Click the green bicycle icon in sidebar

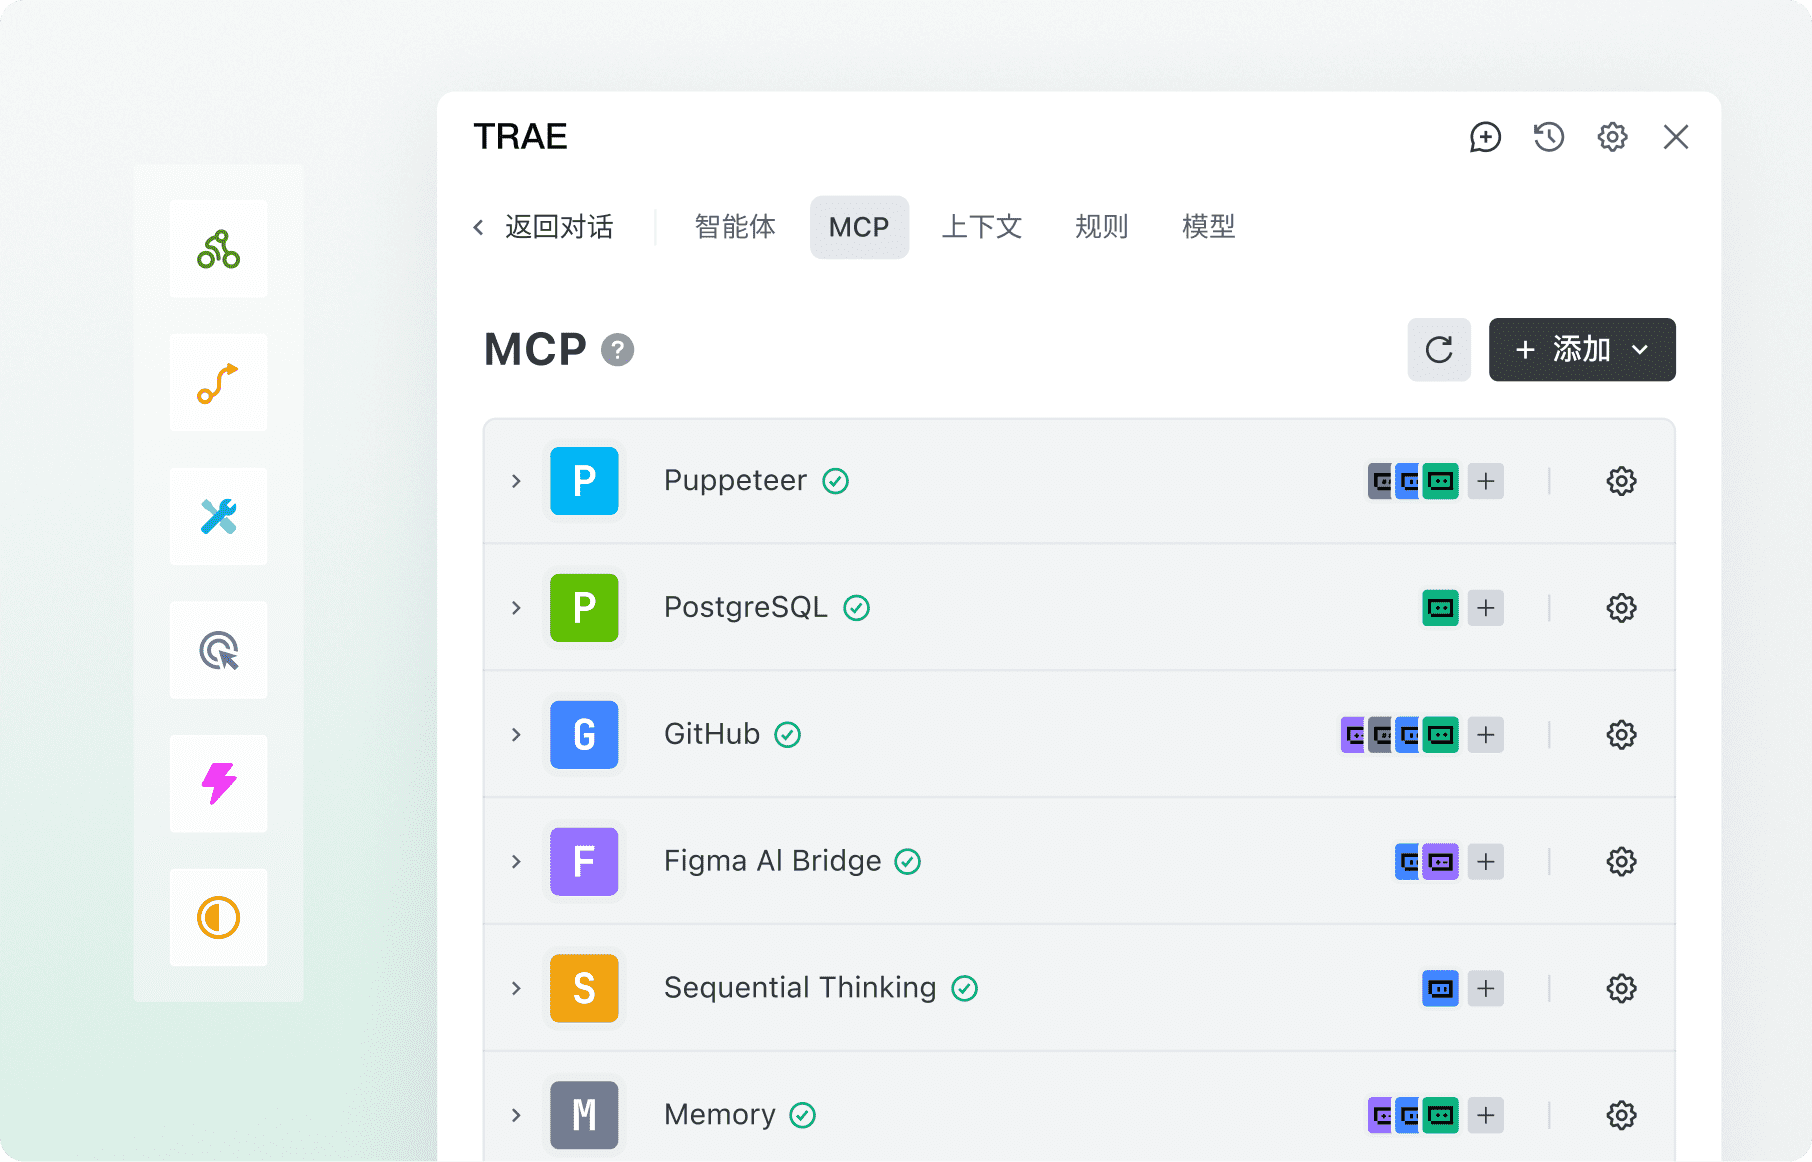218,249
